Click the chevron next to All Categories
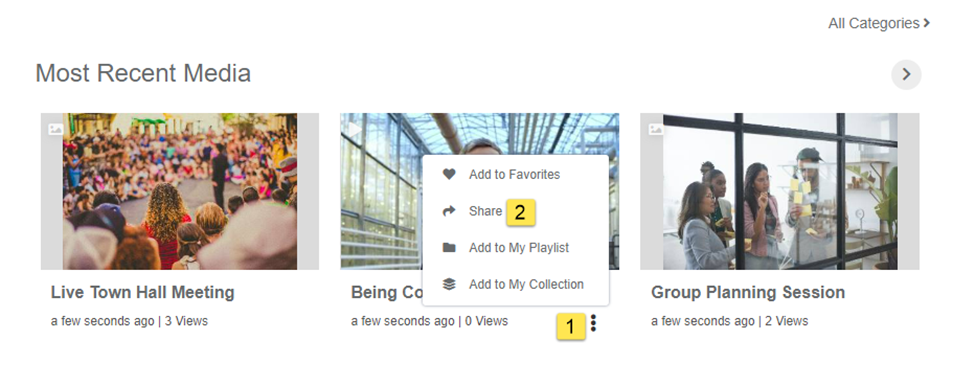This screenshot has height=382, width=975. [x=926, y=24]
